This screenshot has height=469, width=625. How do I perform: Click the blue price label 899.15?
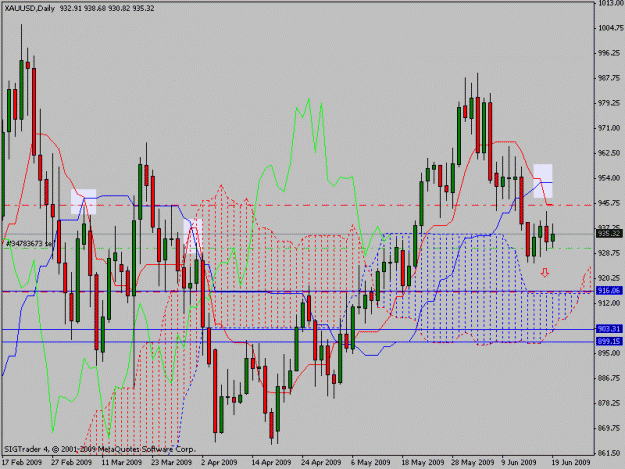coord(609,341)
